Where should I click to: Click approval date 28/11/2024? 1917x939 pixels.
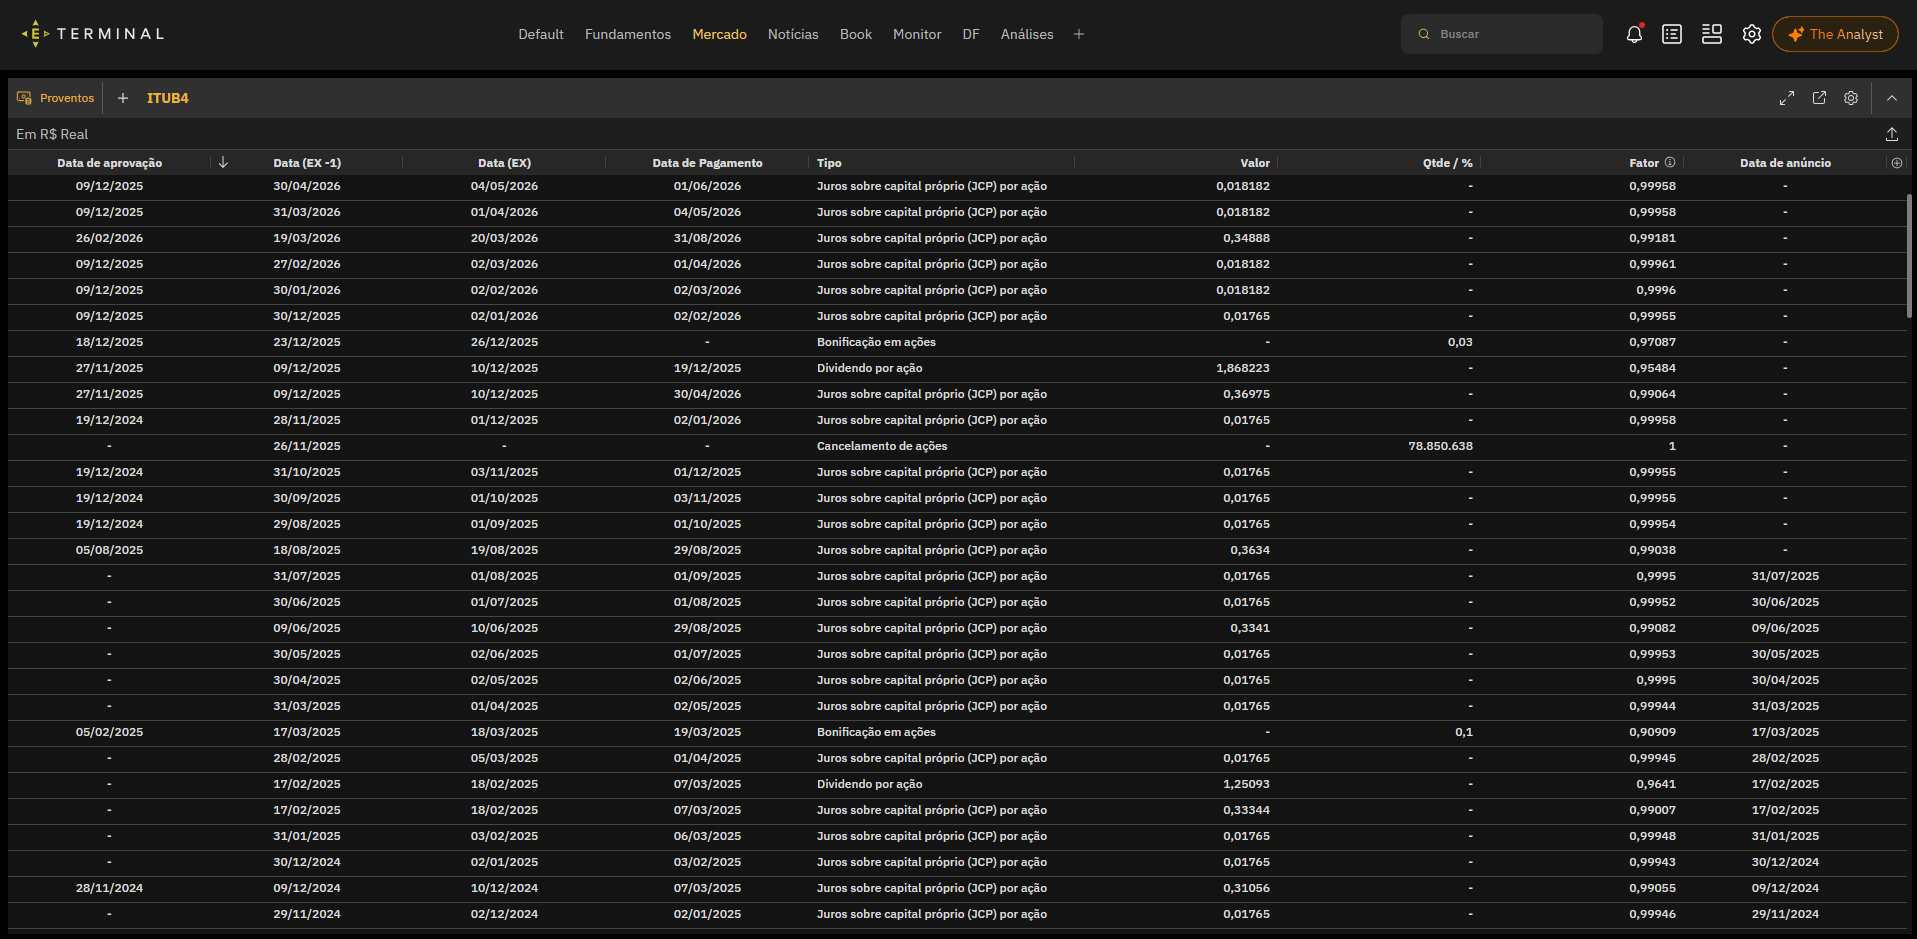[109, 888]
